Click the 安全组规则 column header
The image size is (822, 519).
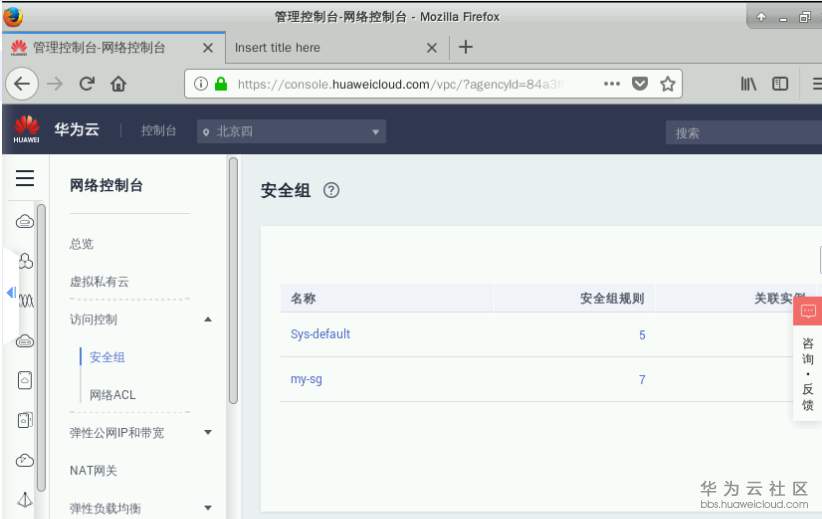(612, 298)
